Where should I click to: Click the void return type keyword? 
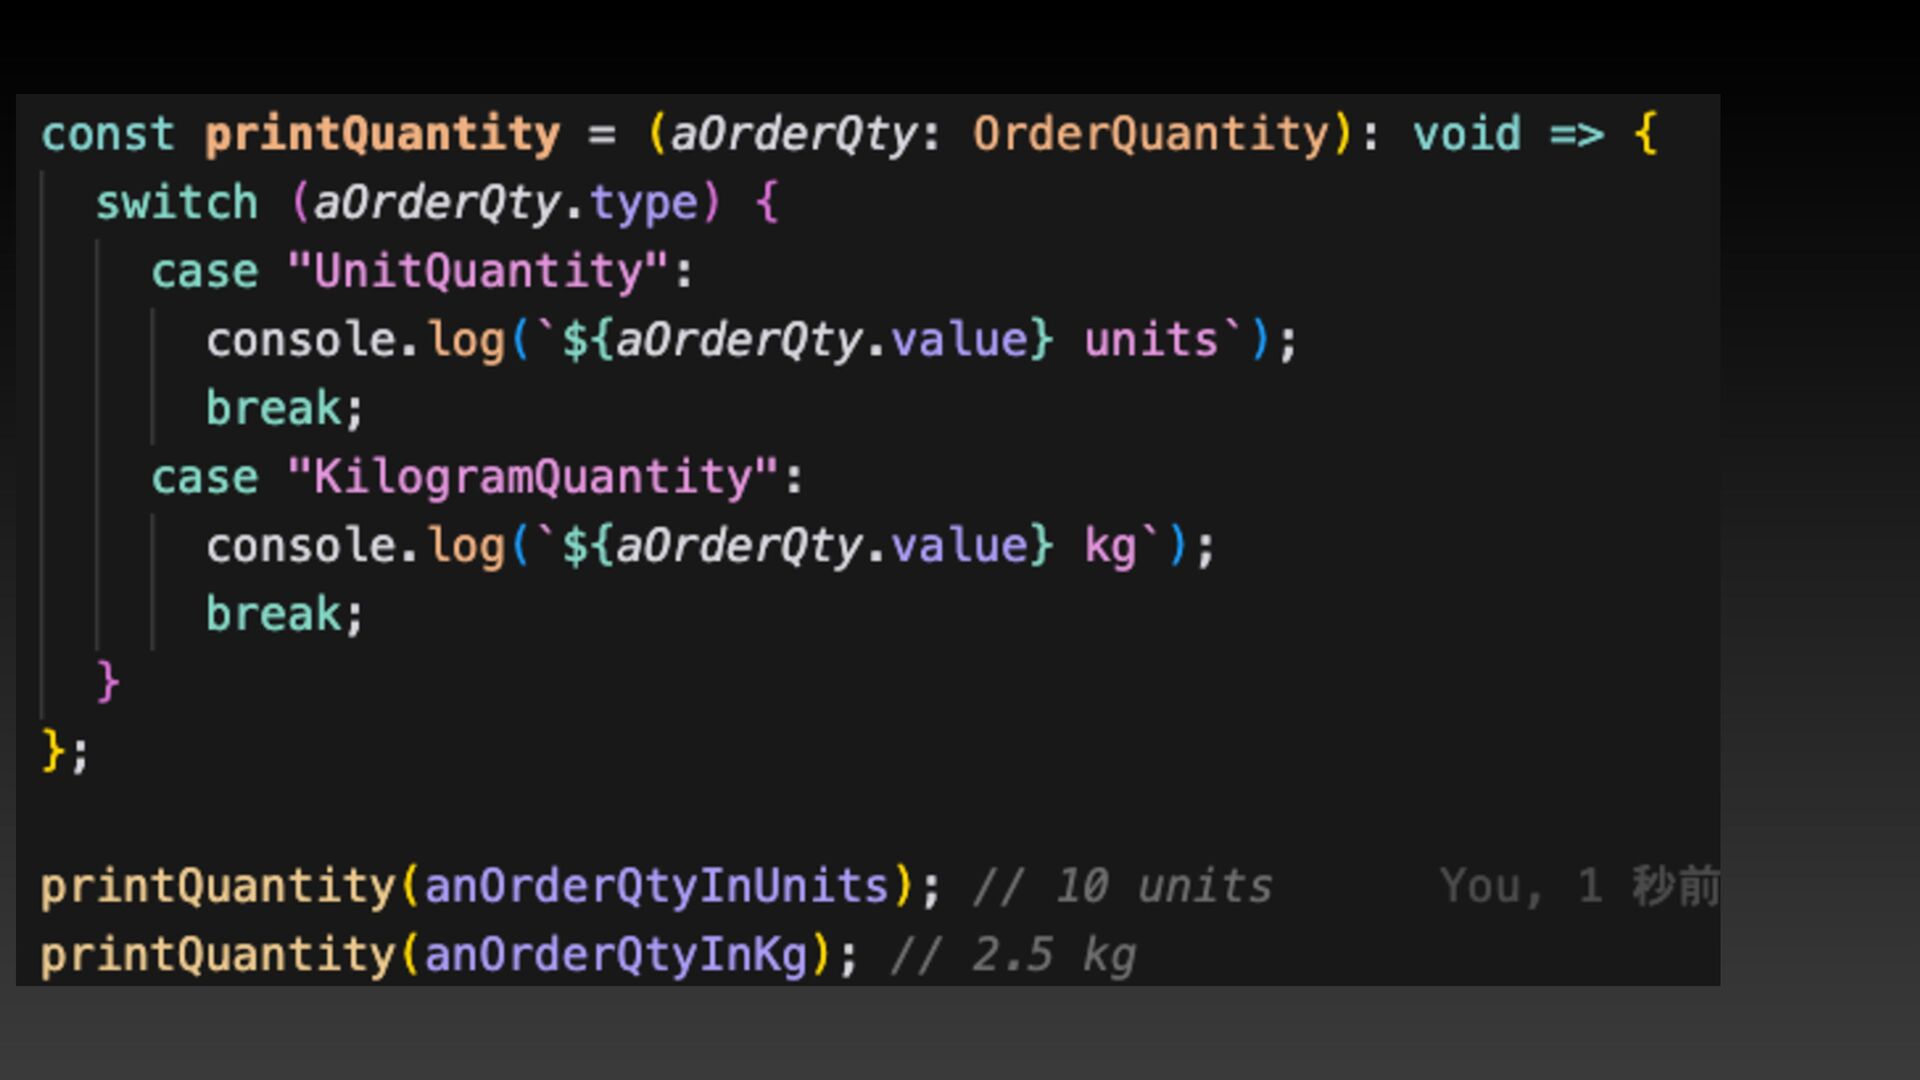click(x=1467, y=134)
